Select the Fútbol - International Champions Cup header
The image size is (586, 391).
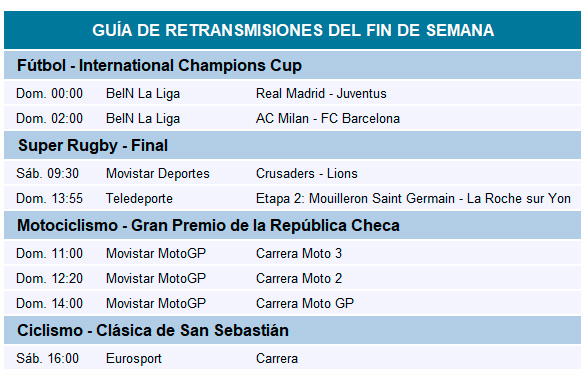159,65
